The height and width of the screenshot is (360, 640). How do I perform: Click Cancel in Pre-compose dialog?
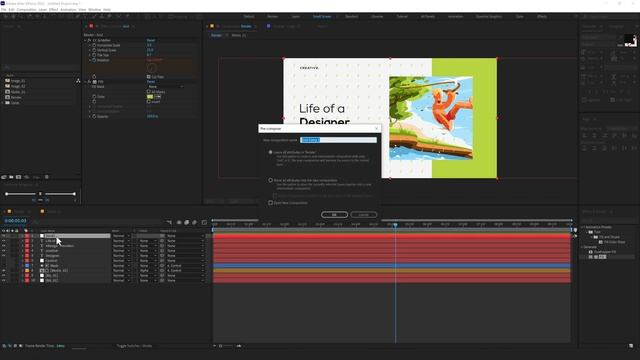363,214
